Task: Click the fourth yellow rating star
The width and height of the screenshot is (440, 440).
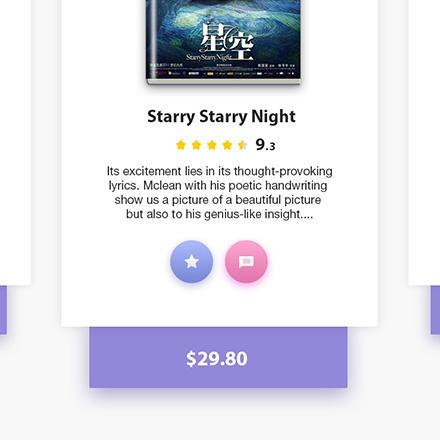Action: (227, 145)
